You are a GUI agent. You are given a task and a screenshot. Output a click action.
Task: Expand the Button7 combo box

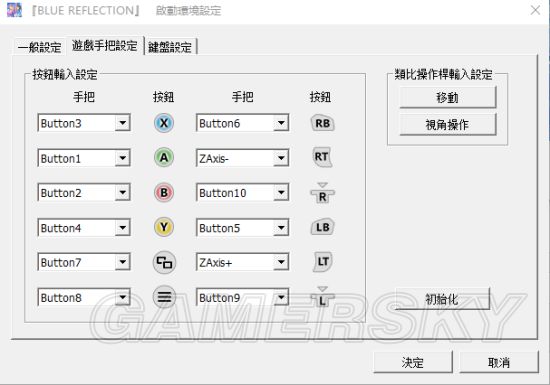[x=122, y=262]
